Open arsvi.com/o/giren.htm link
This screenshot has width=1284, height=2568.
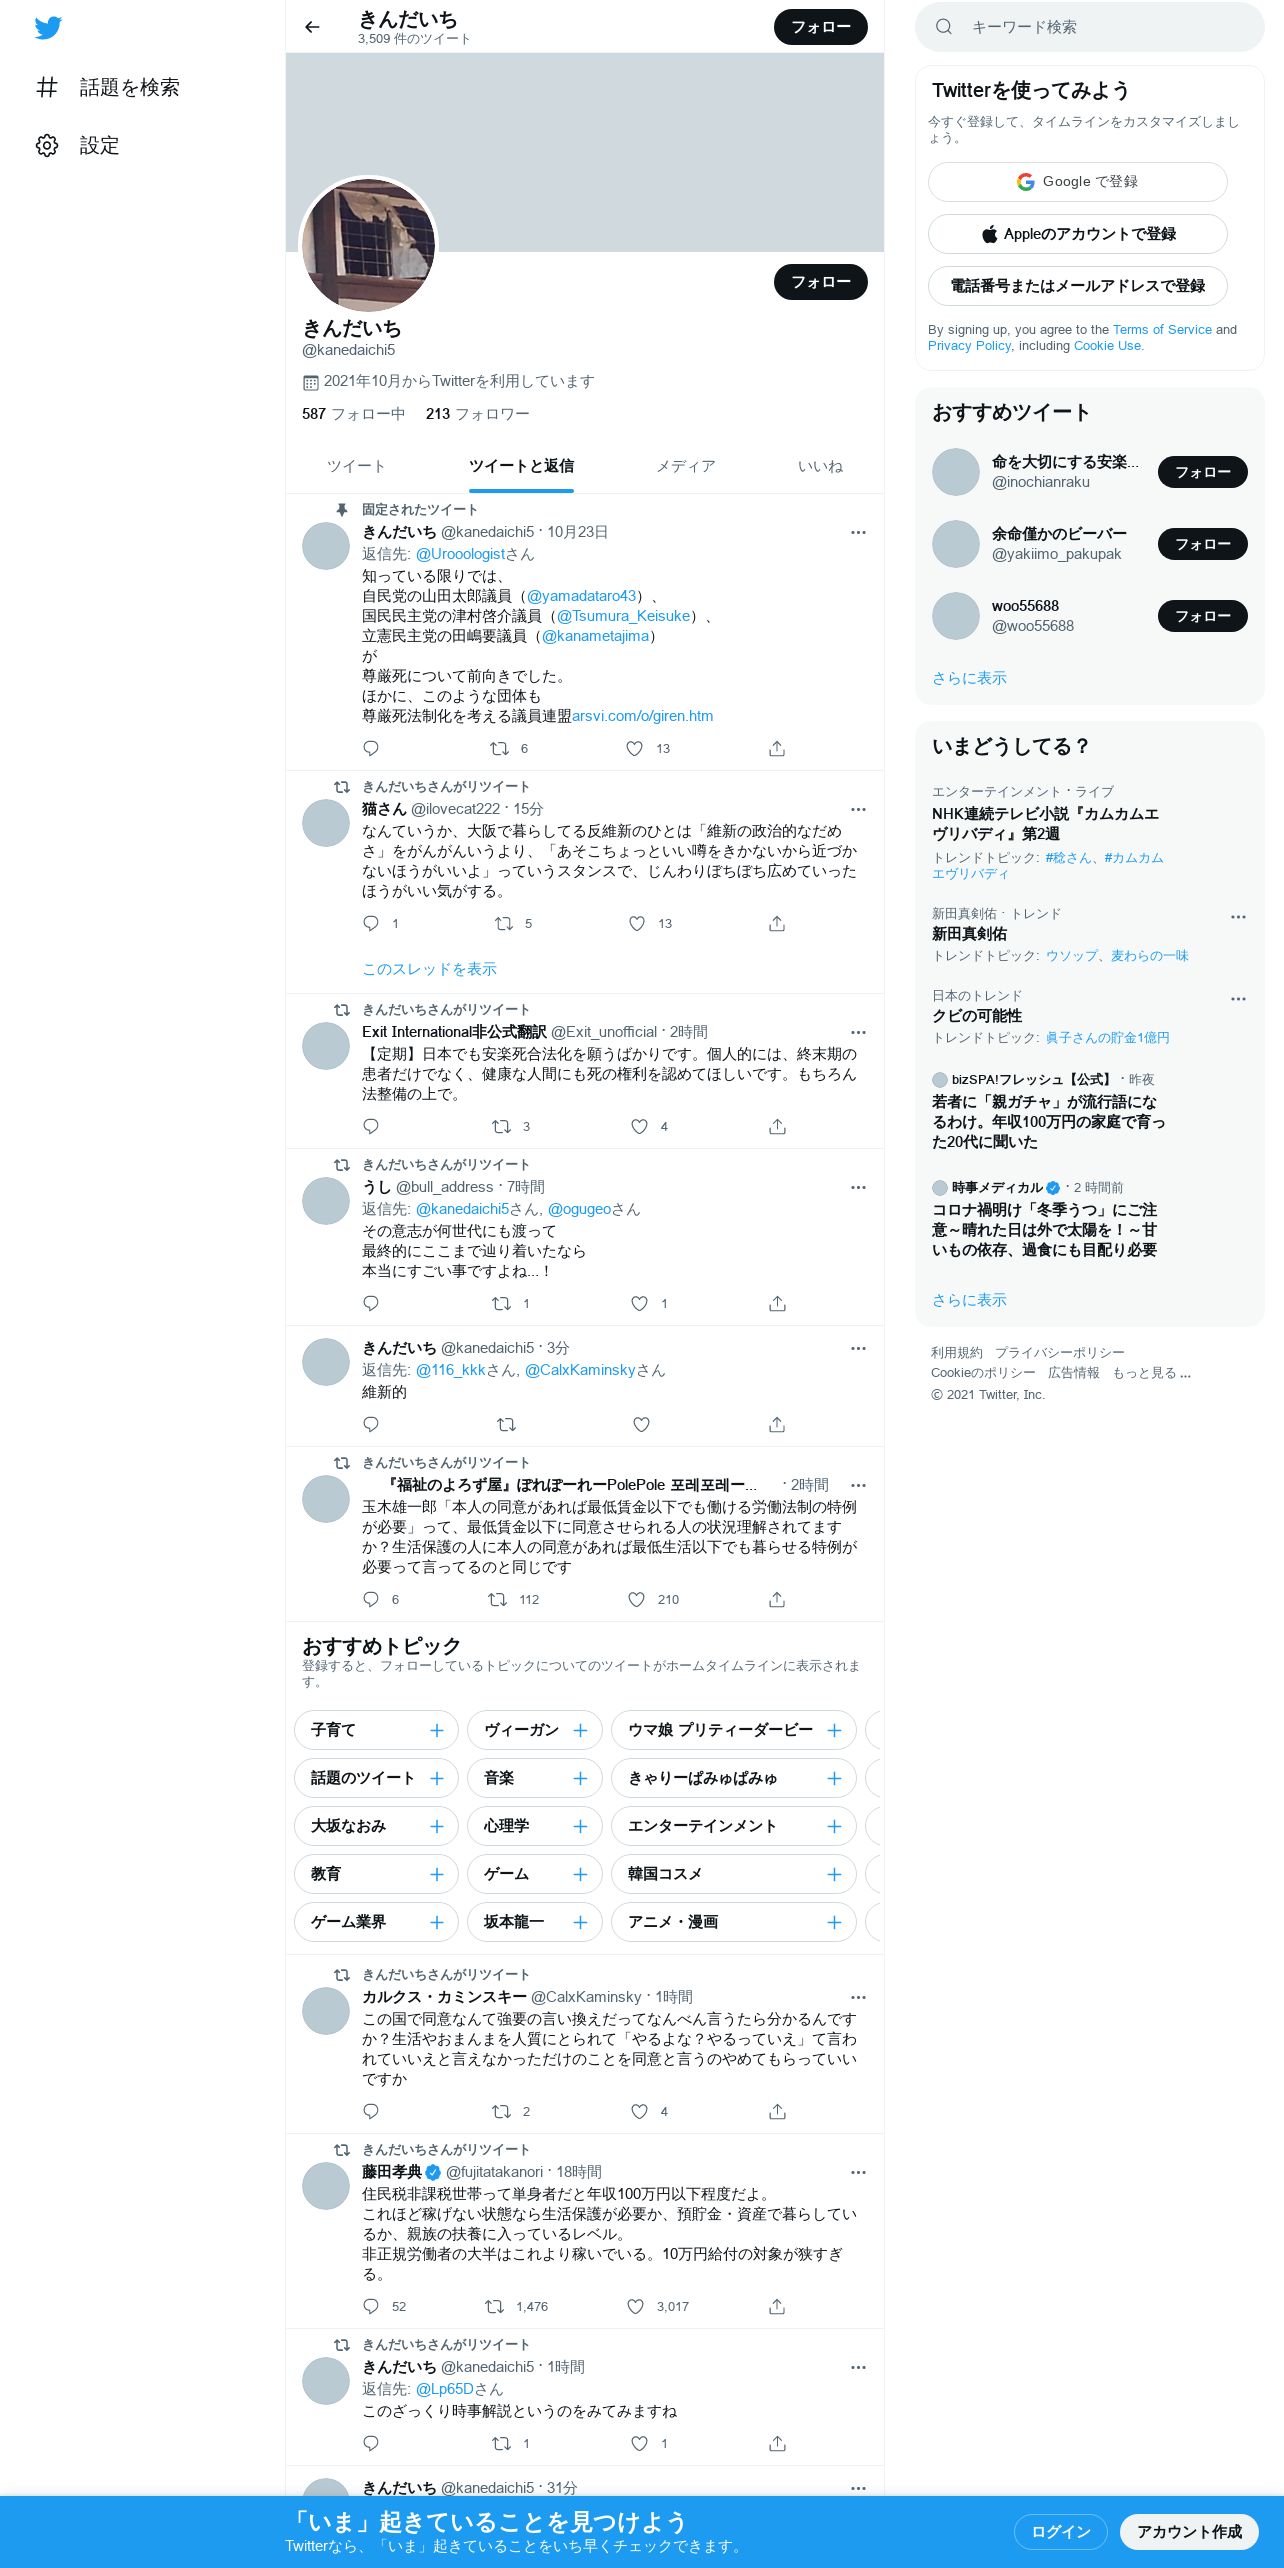click(642, 716)
